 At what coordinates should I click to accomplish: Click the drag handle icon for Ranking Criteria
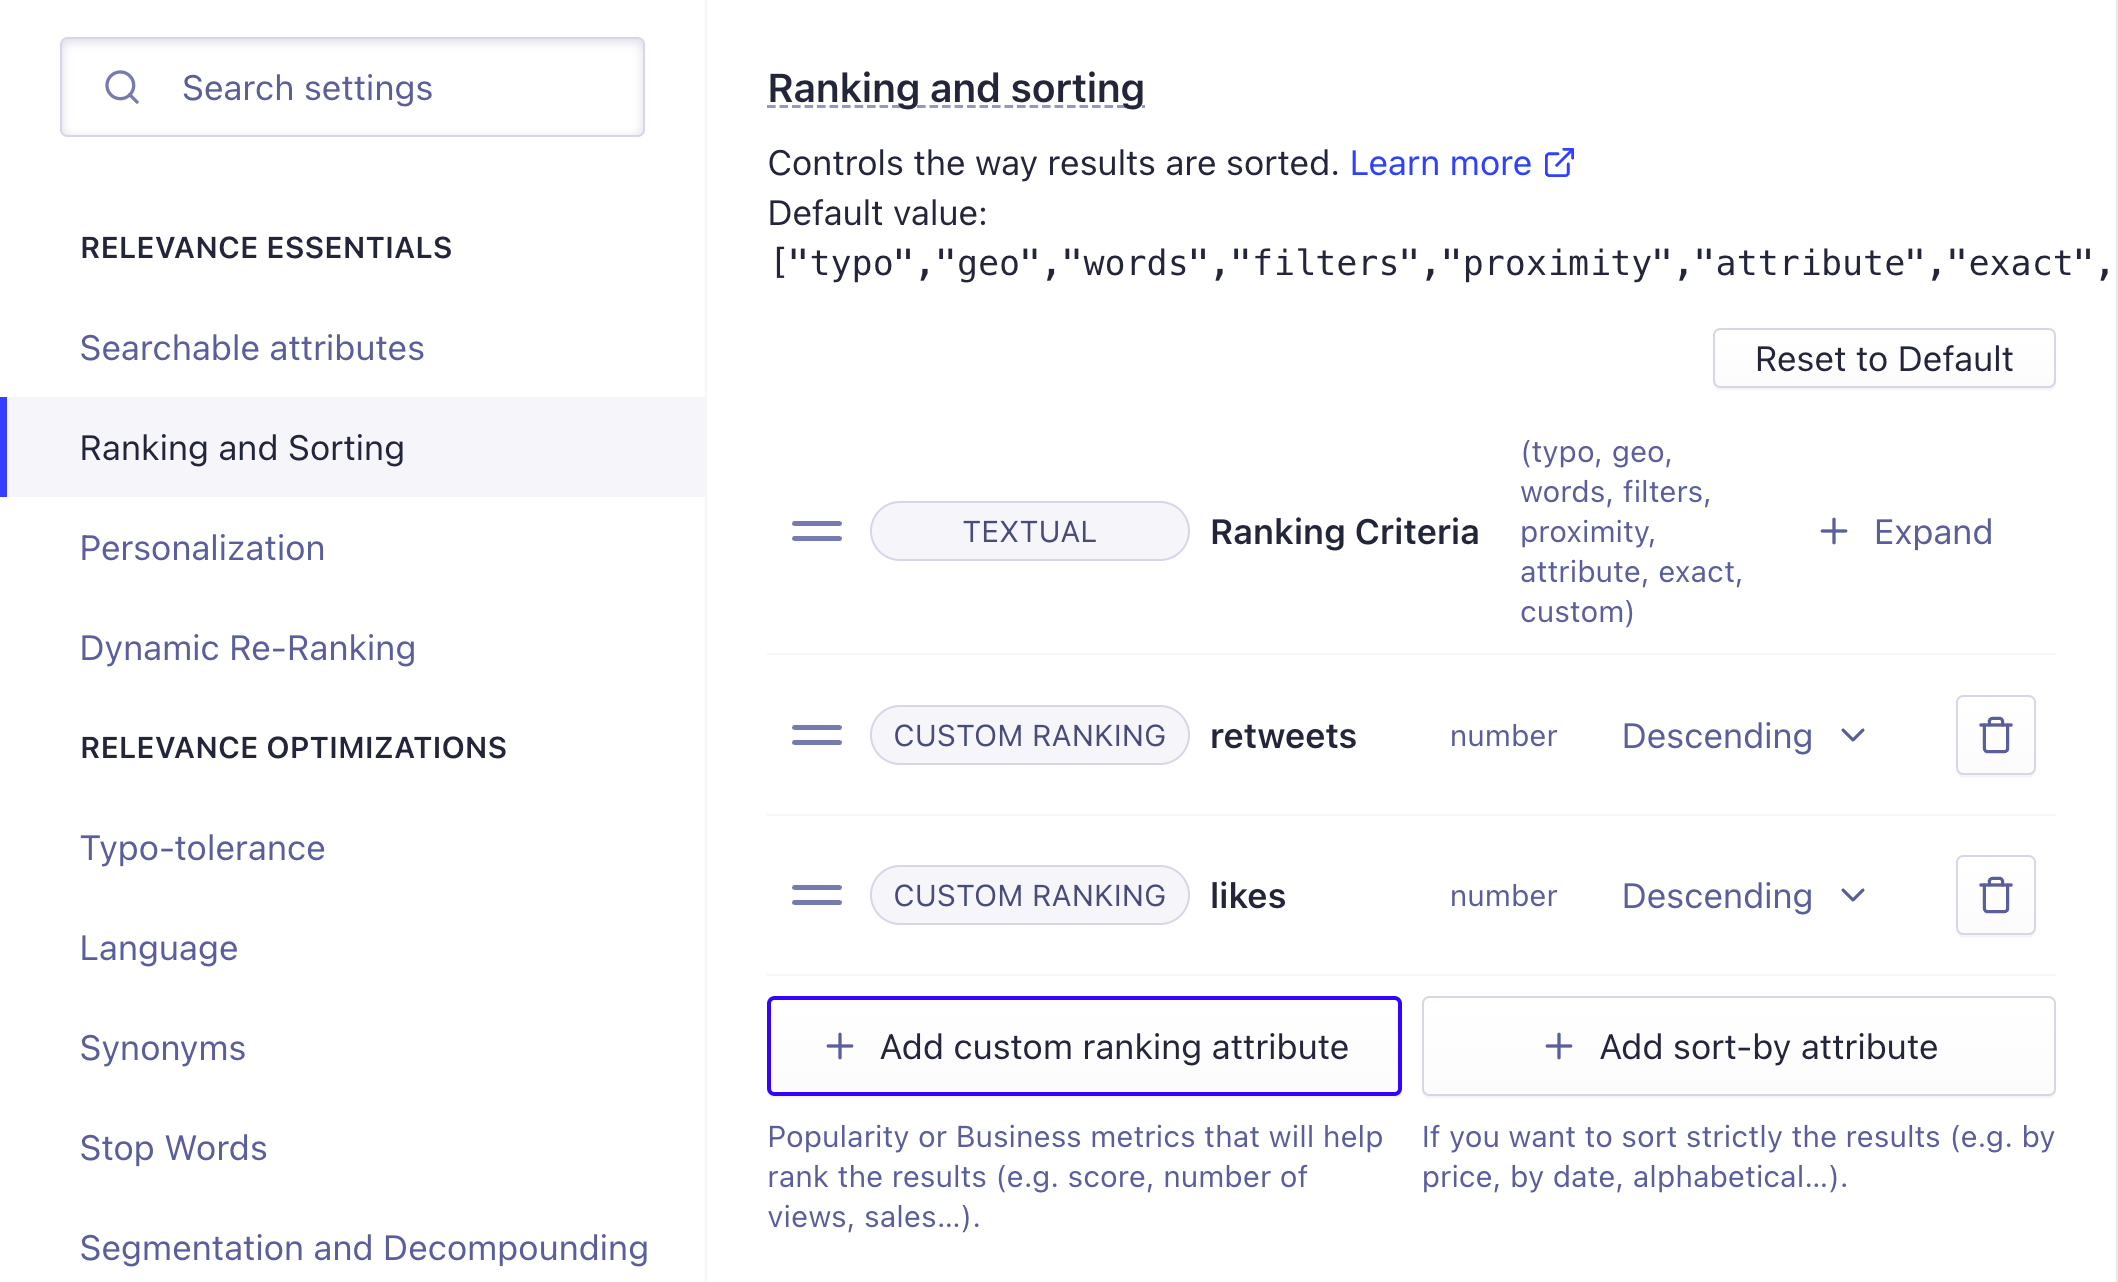[x=817, y=530]
